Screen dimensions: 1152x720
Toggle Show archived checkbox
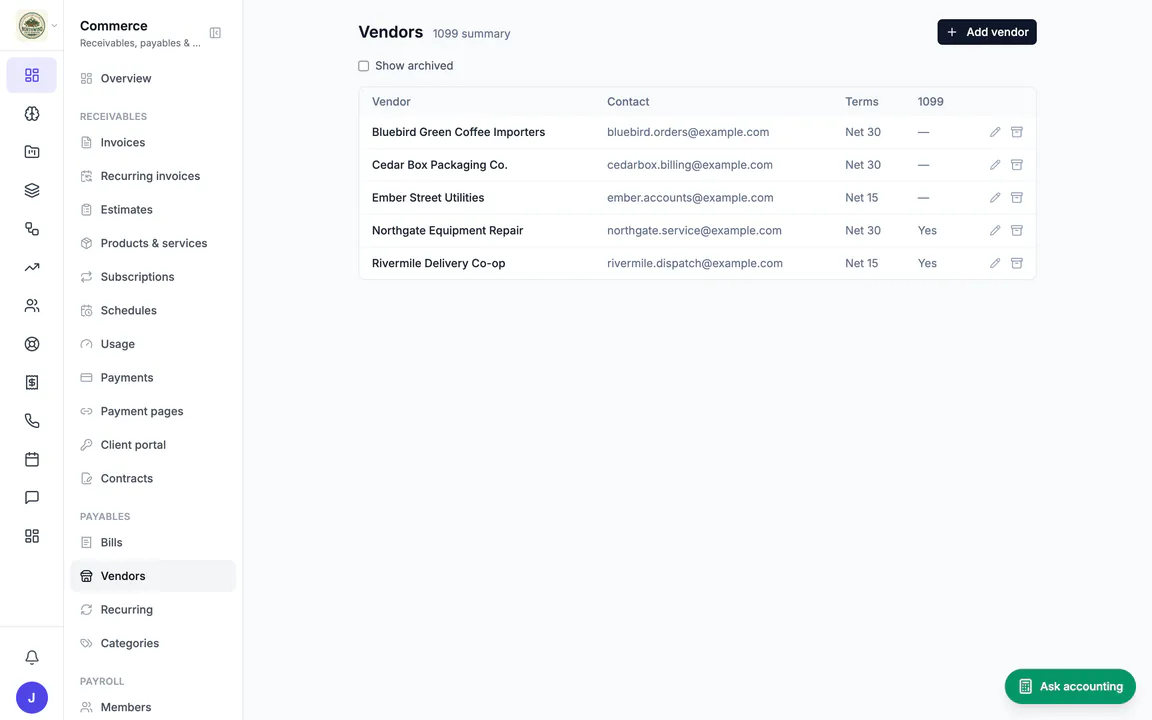[364, 66]
